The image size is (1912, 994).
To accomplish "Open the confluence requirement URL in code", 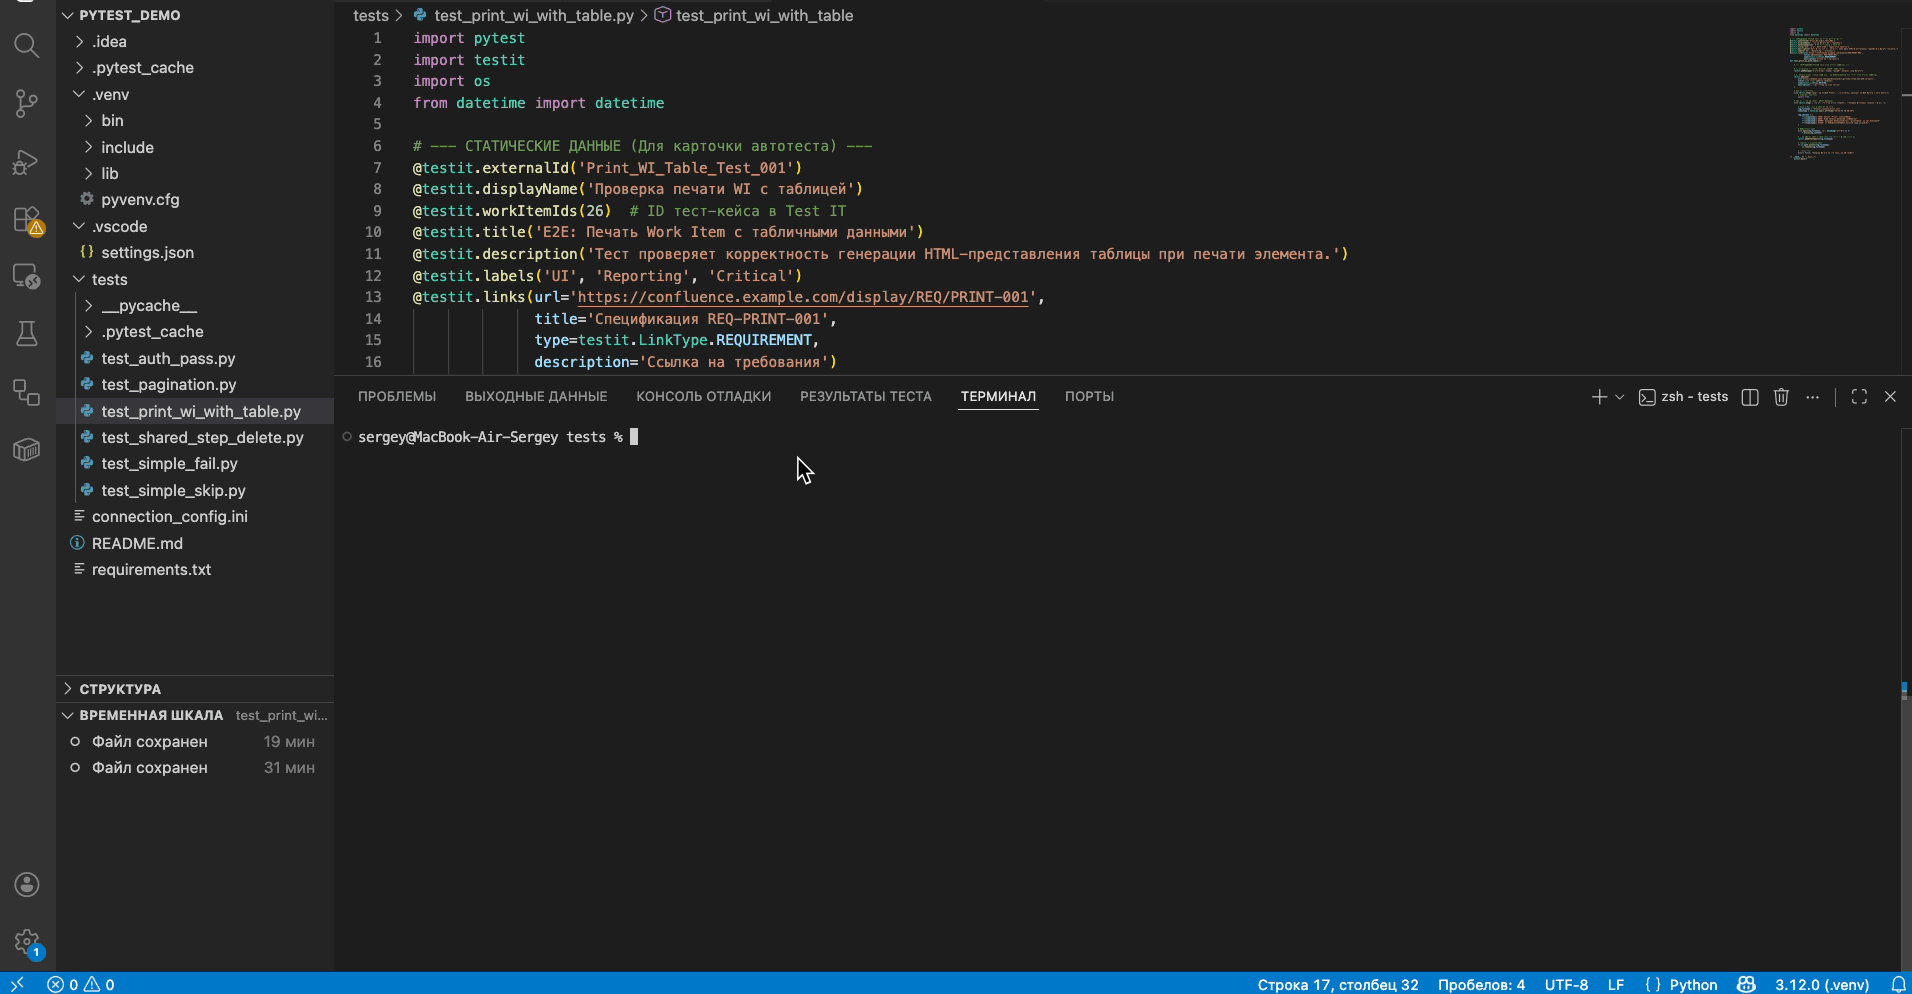I will point(803,298).
